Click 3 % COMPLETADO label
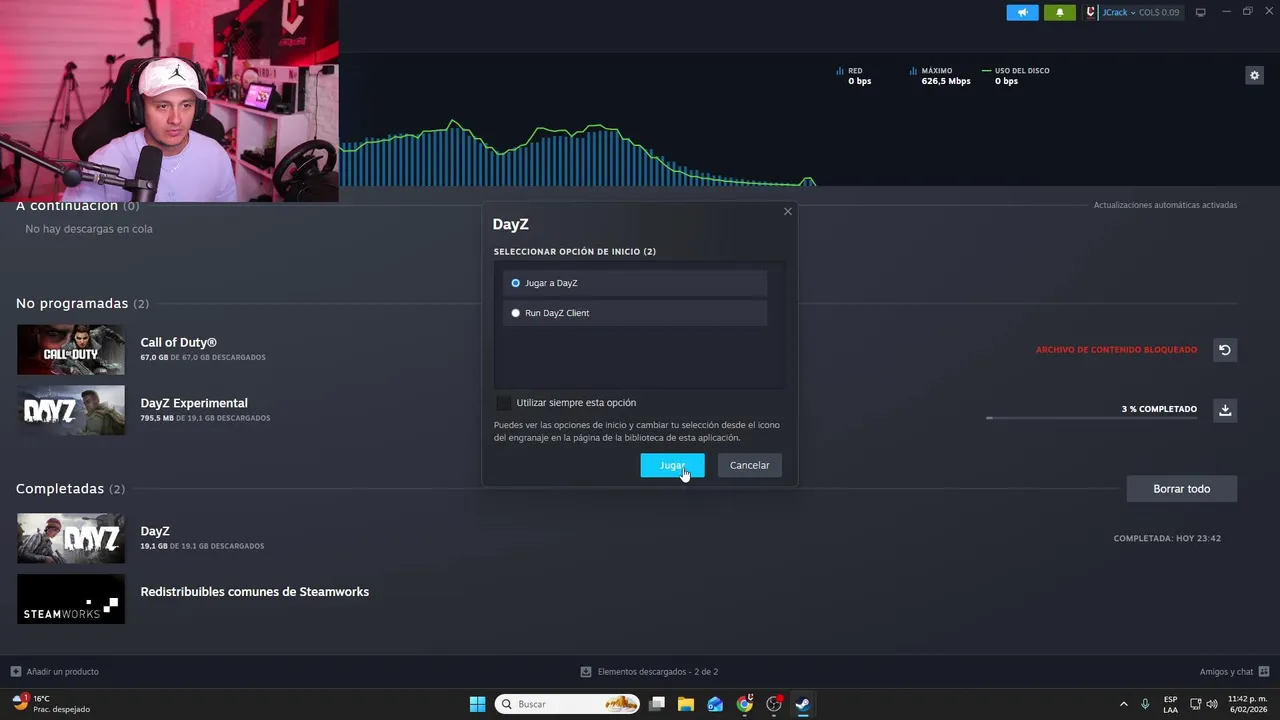This screenshot has height=720, width=1280. tap(1159, 409)
